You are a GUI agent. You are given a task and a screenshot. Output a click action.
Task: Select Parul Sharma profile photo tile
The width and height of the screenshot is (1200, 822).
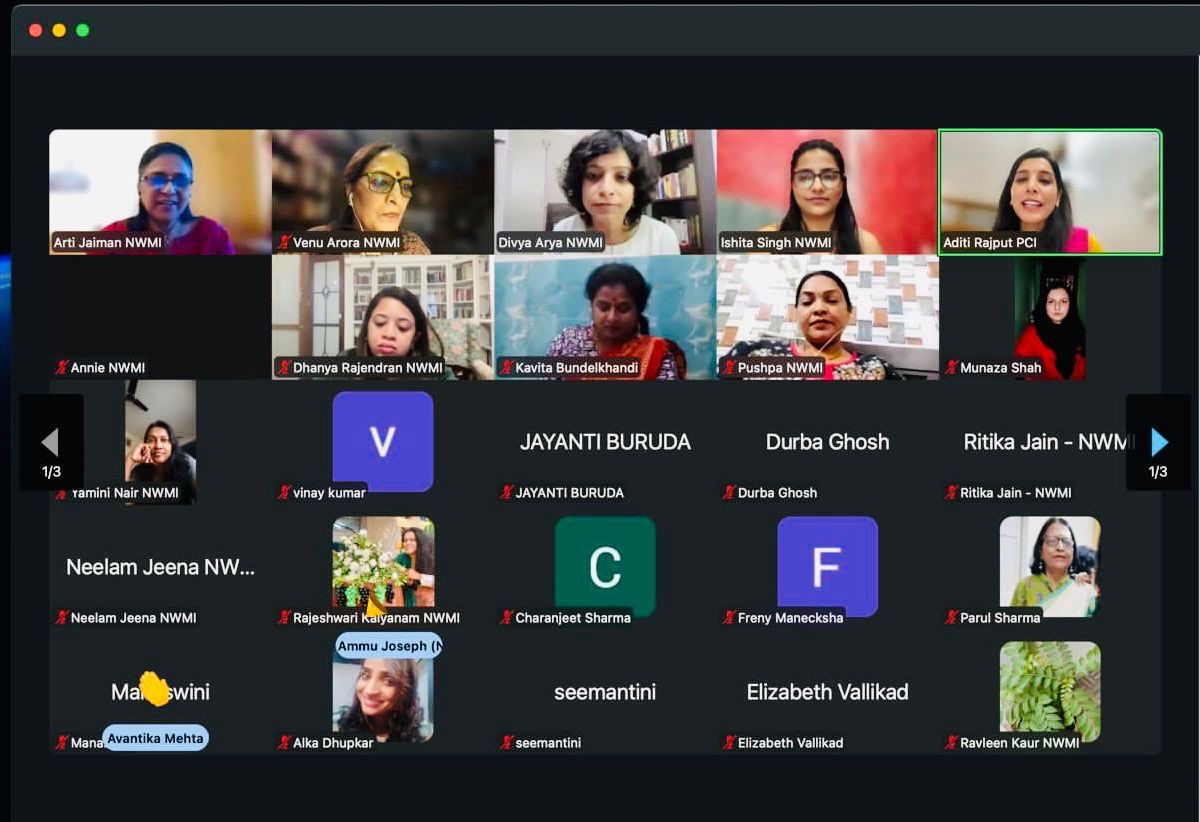pos(1050,566)
